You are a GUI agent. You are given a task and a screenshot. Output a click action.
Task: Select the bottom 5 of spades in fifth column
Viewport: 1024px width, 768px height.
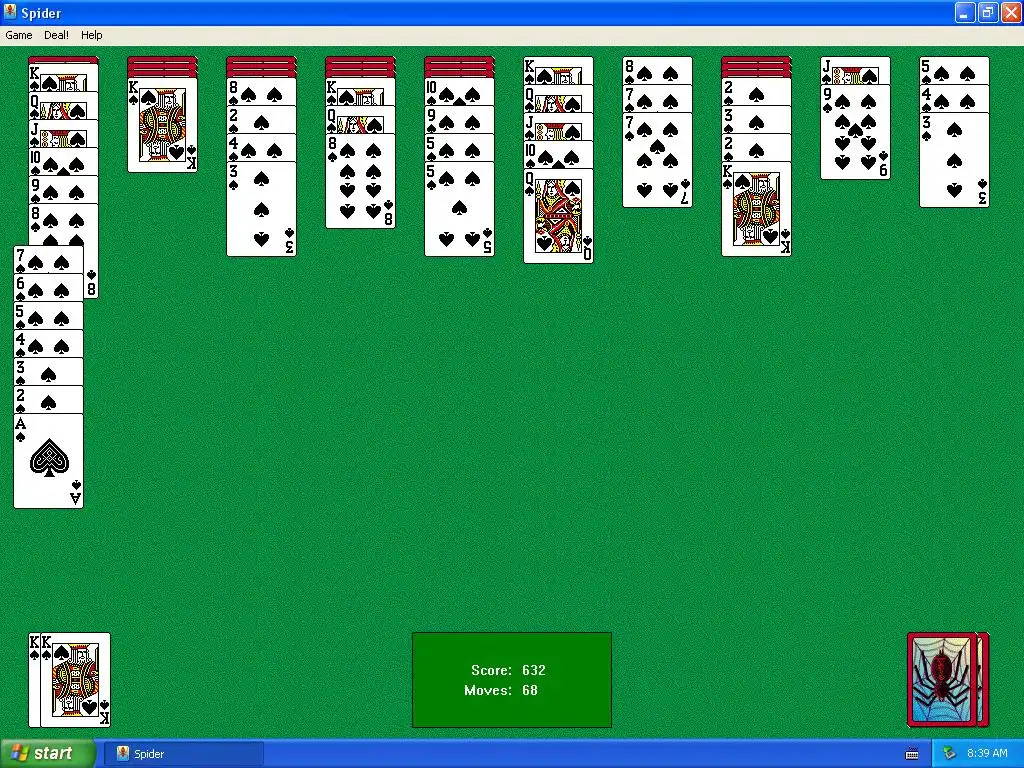click(x=459, y=208)
